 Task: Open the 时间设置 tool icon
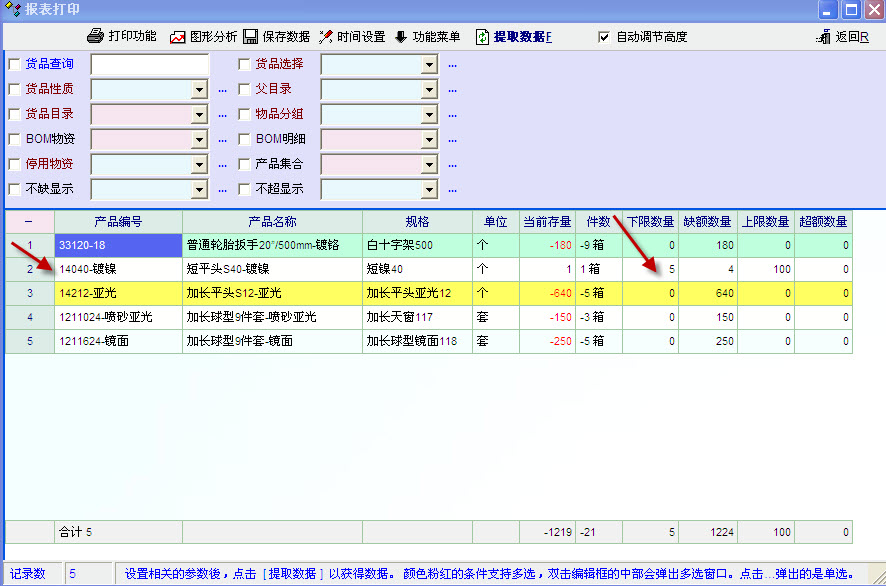point(326,37)
